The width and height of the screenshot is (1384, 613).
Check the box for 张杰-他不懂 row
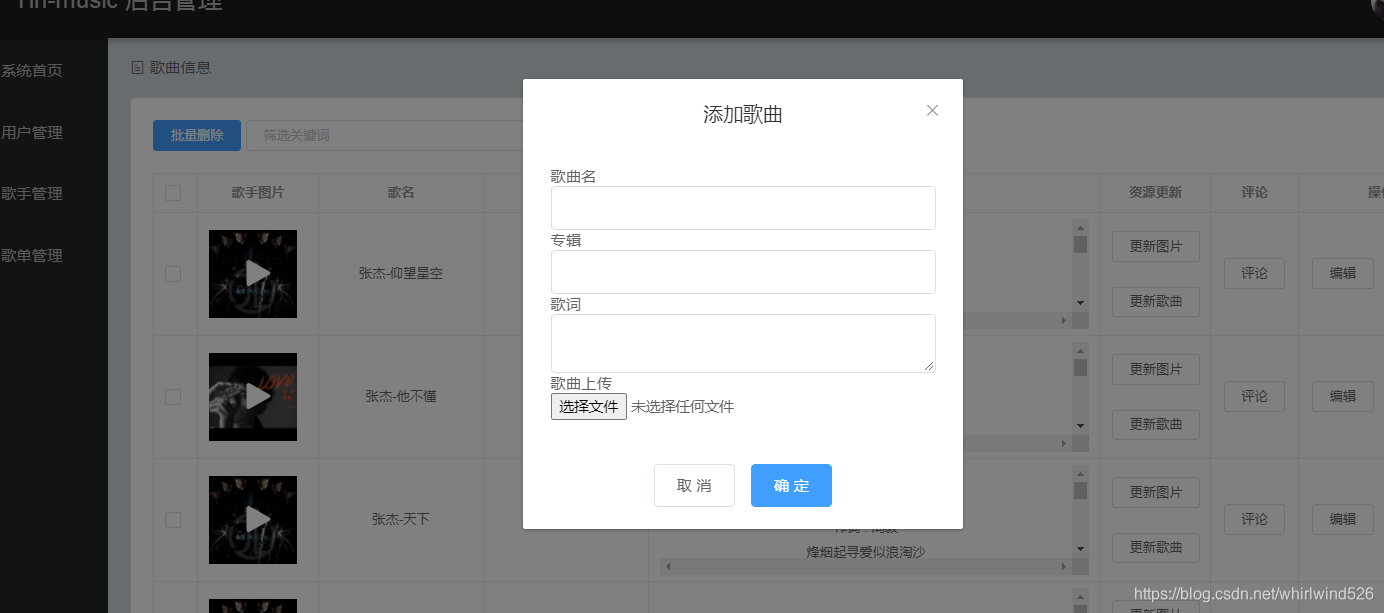[173, 396]
